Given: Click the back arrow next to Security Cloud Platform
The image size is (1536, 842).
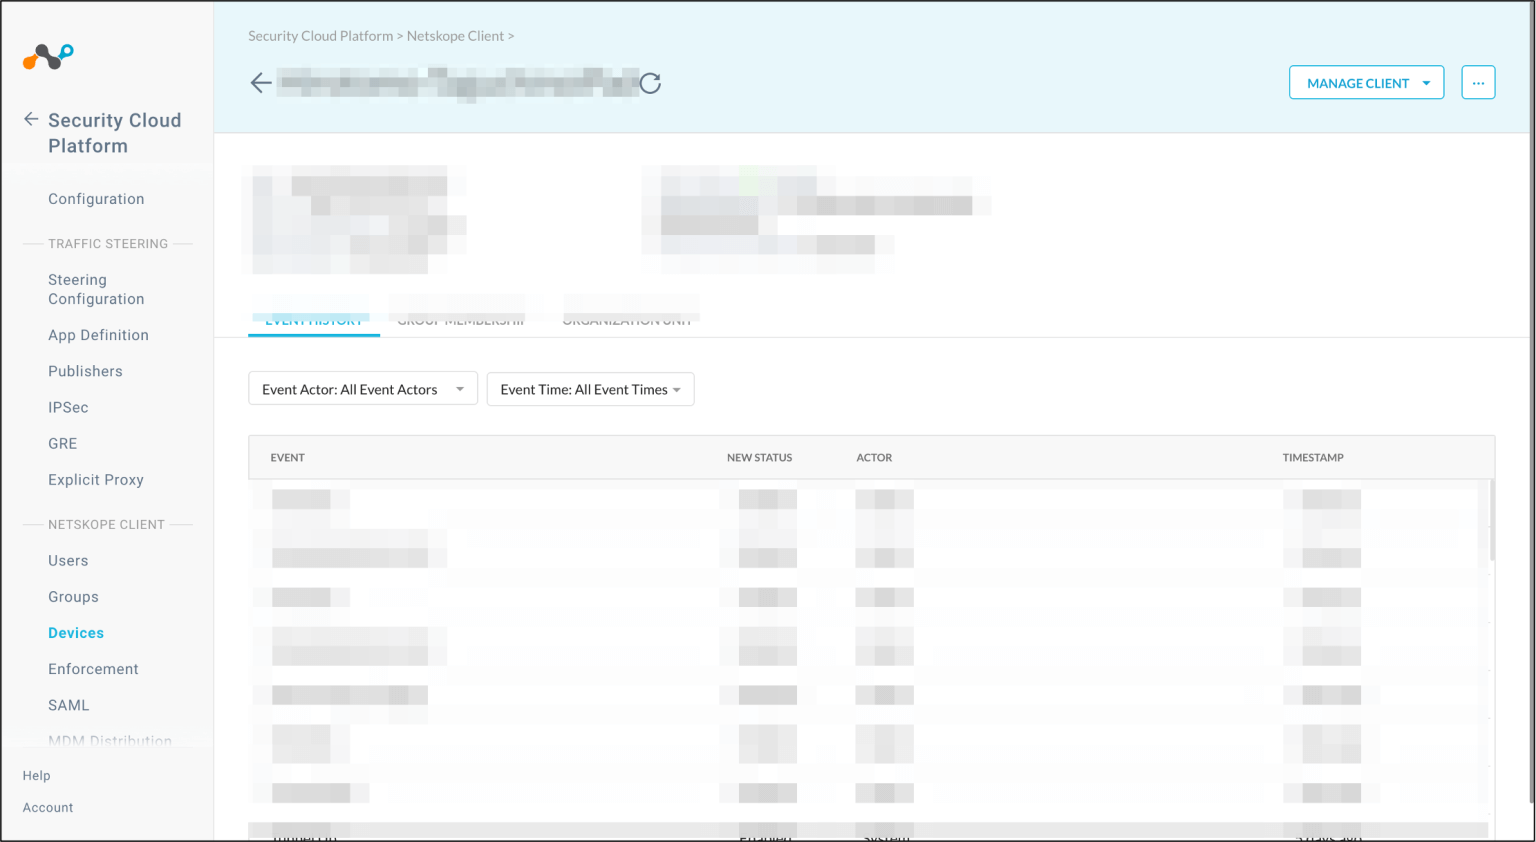Looking at the screenshot, I should click(31, 119).
